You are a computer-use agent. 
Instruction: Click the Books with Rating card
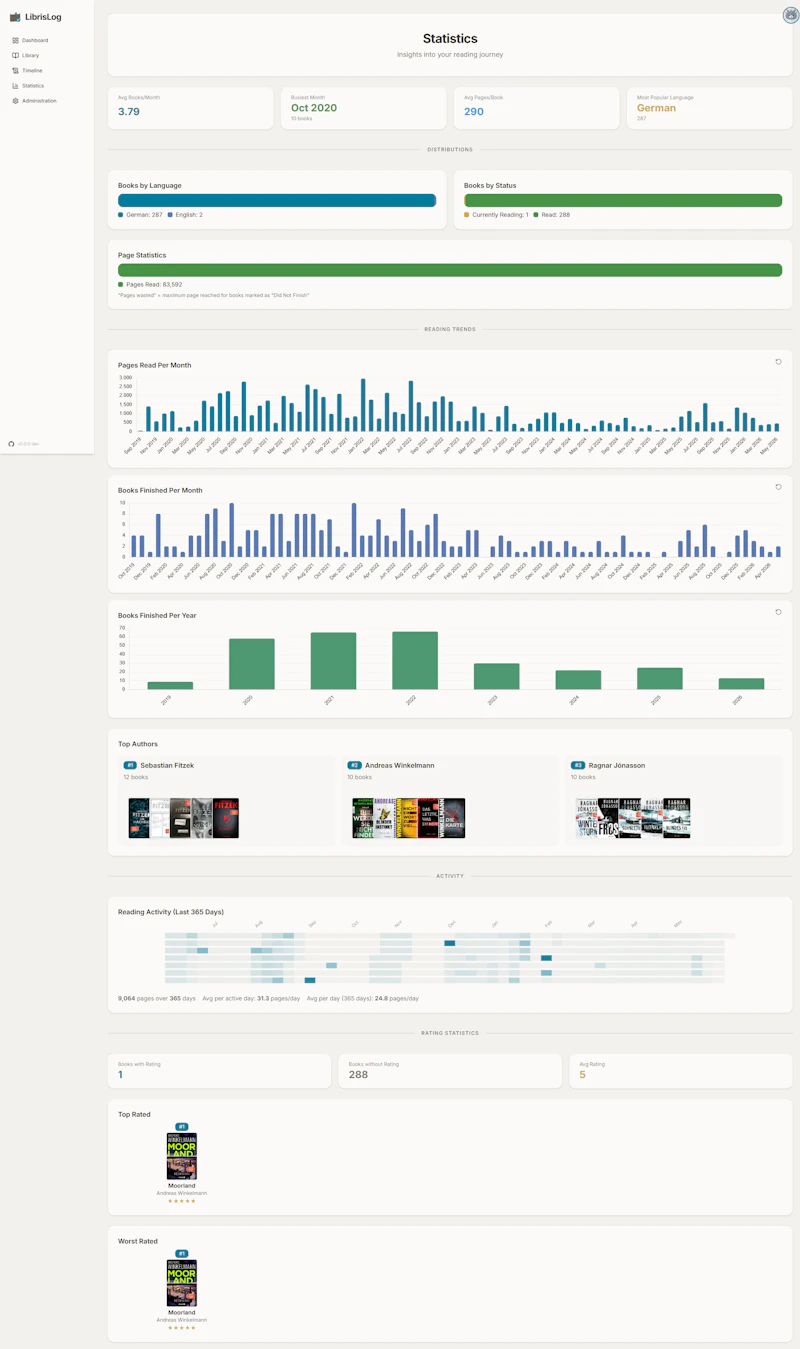220,1071
